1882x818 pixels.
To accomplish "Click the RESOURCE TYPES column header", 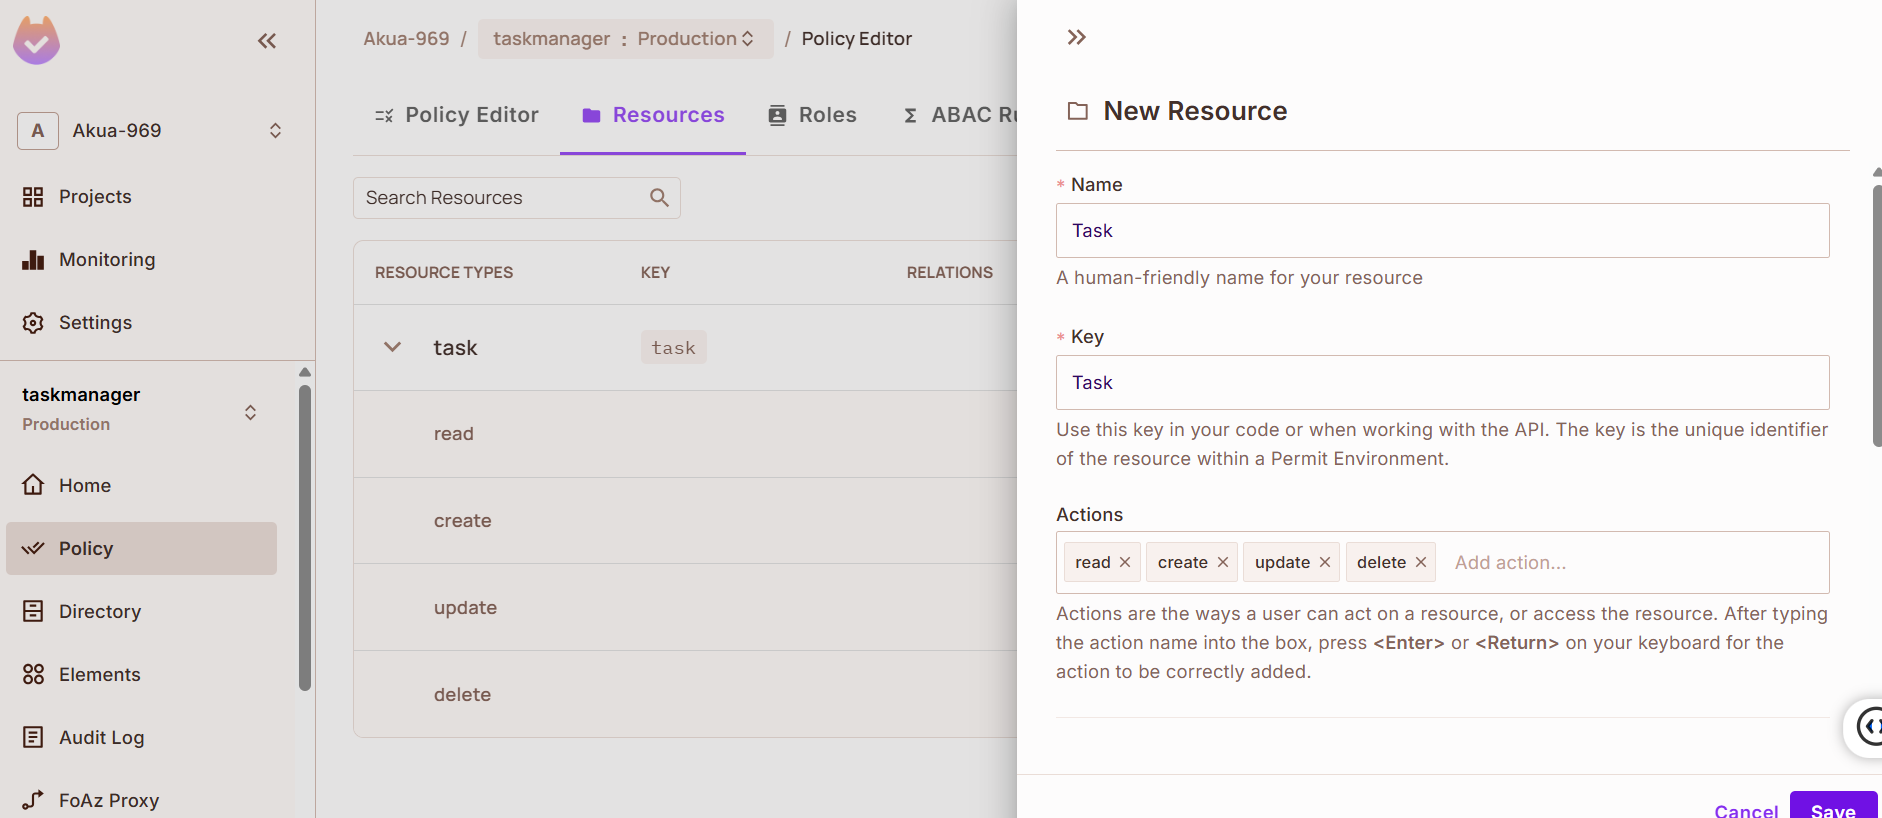I will coord(444,272).
